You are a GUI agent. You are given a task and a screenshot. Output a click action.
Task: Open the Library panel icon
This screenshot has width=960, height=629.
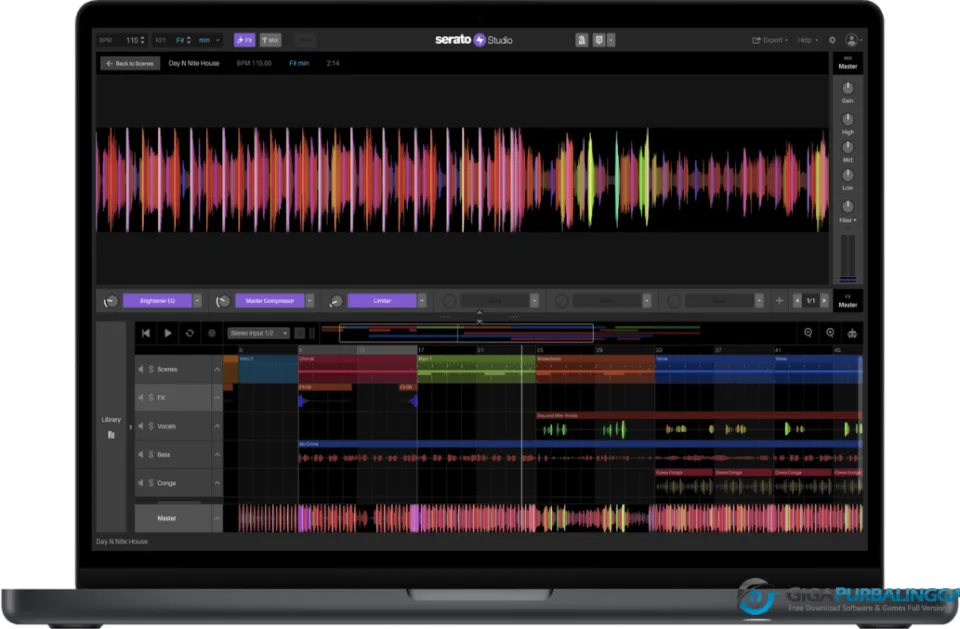point(111,435)
